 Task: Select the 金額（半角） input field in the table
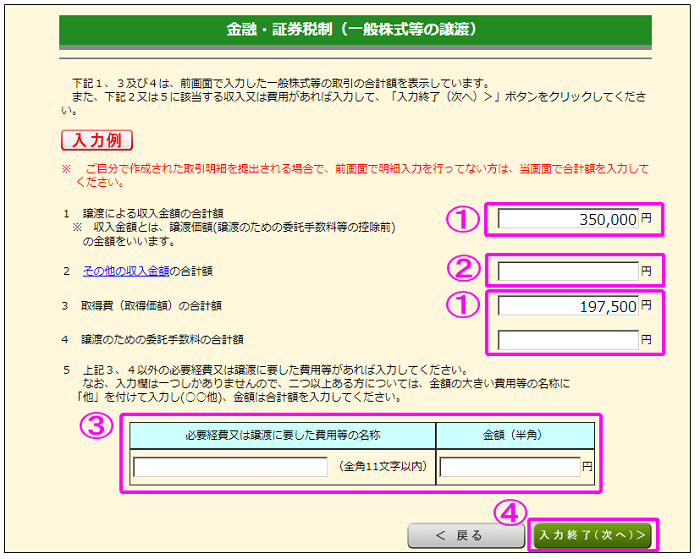pyautogui.click(x=510, y=467)
